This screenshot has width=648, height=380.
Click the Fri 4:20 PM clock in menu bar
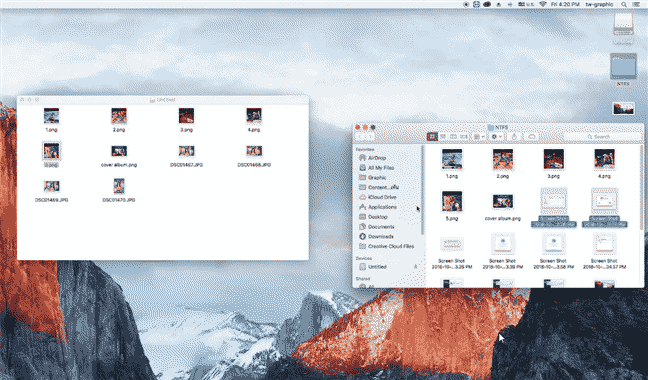point(565,4)
